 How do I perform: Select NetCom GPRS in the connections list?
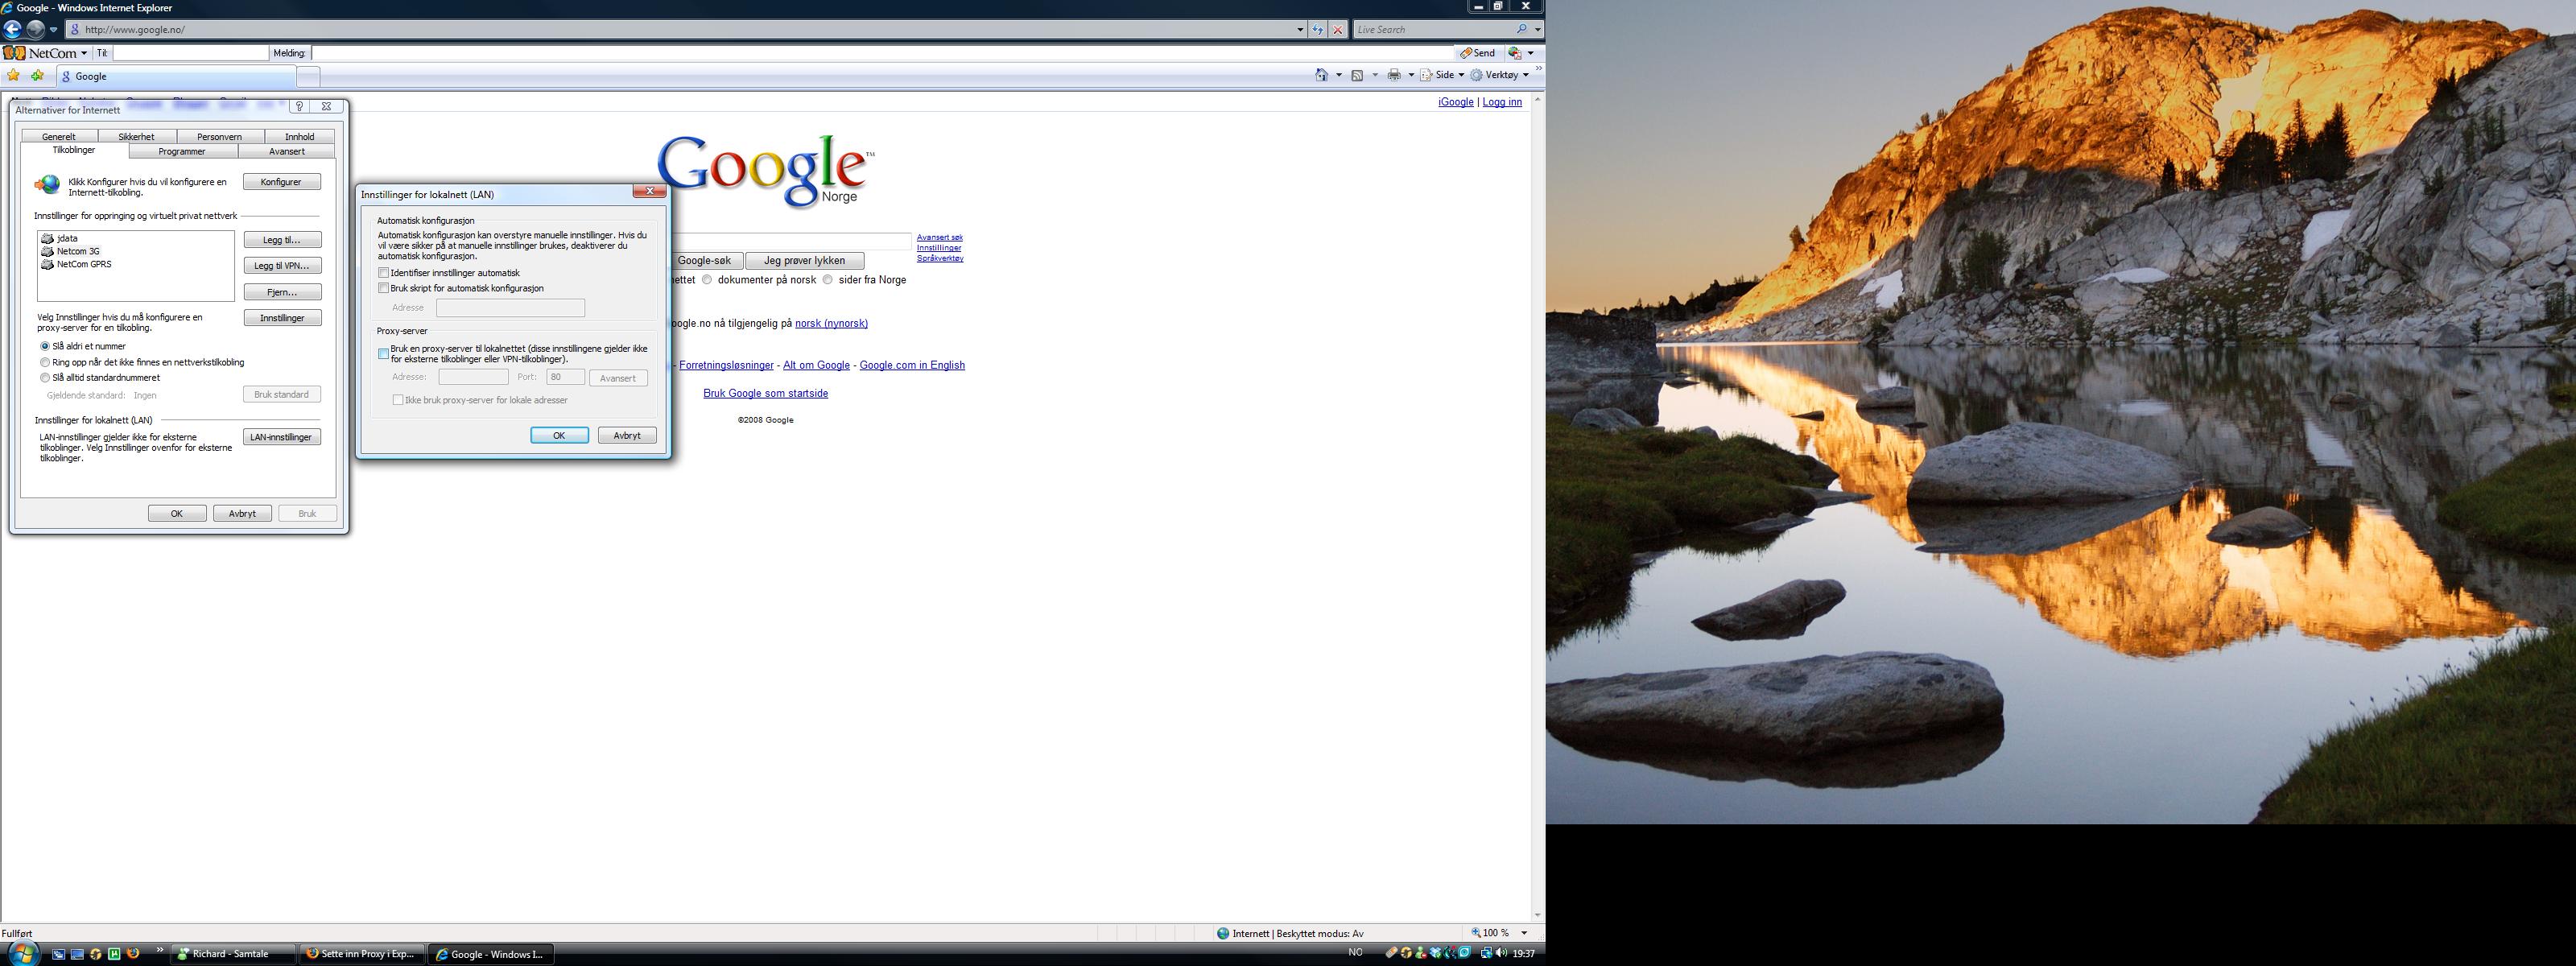[84, 264]
